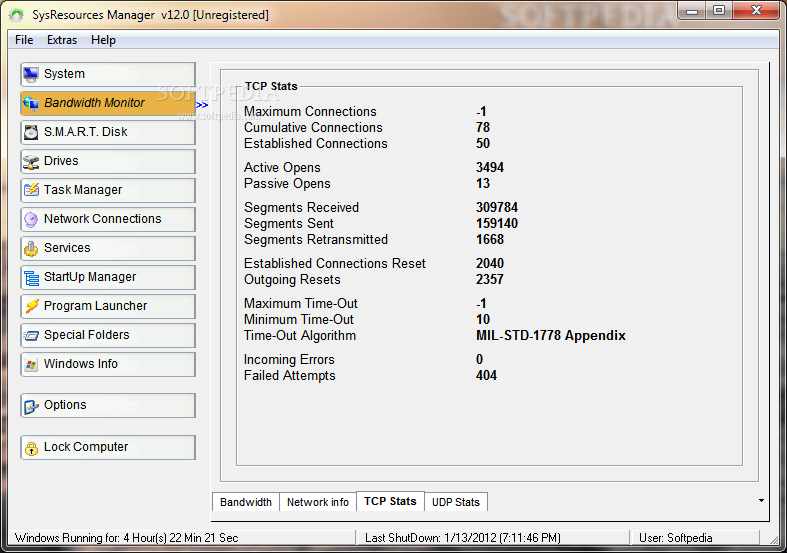Click the Services icon in sidebar
This screenshot has height=553, width=787.
[31, 248]
